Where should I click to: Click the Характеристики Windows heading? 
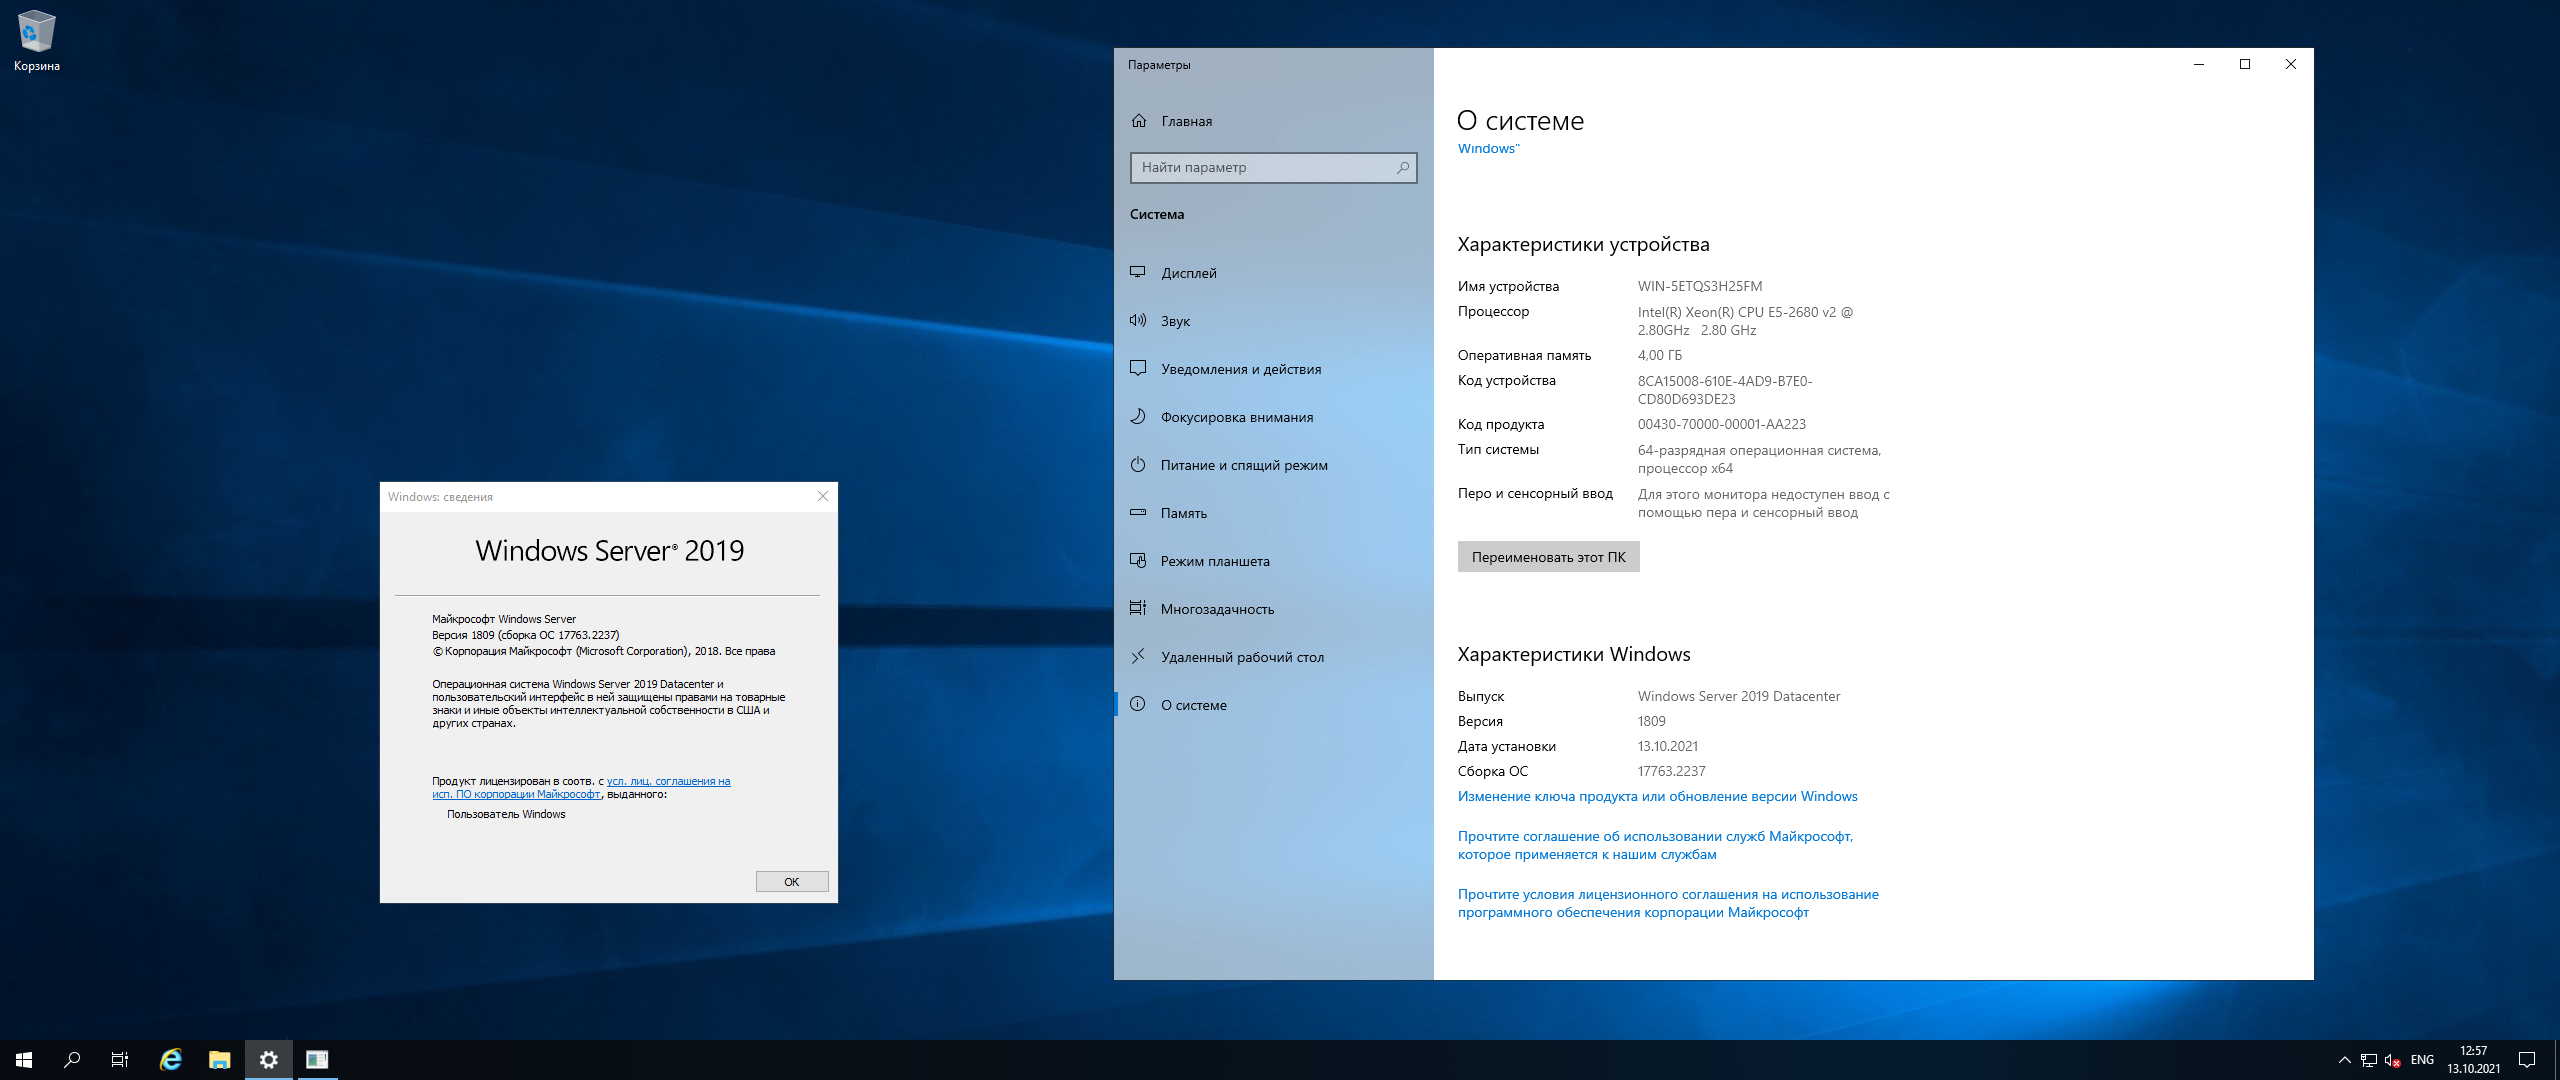(x=1574, y=655)
